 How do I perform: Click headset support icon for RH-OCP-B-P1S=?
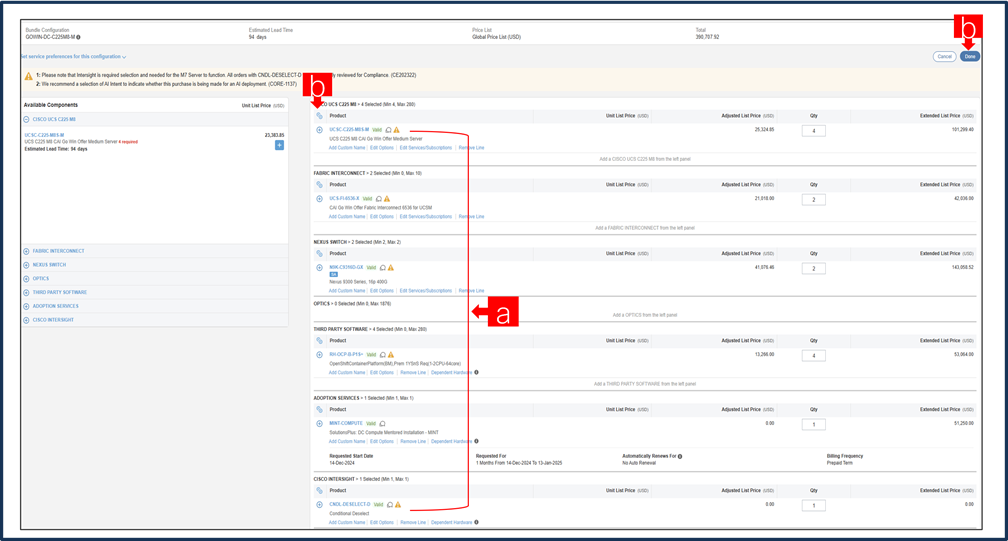tap(382, 355)
